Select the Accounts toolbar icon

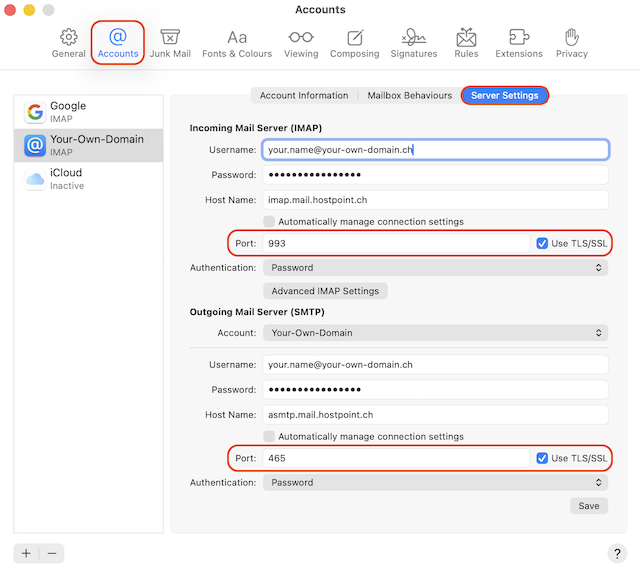pos(118,43)
